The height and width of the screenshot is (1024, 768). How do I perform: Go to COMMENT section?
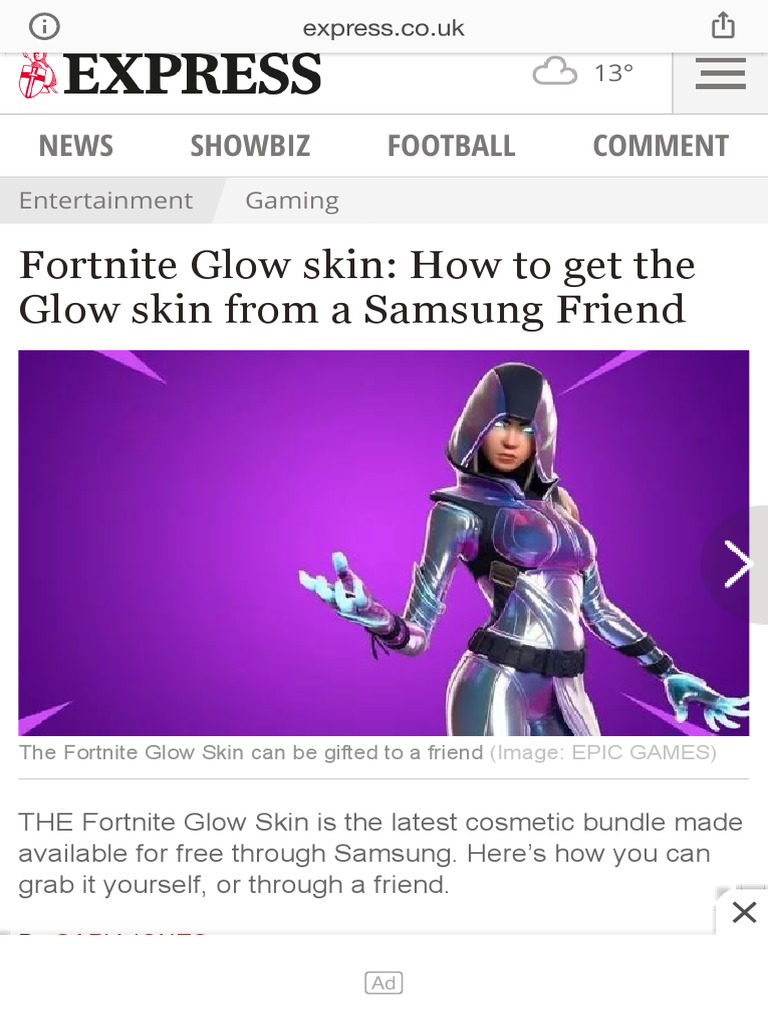pyautogui.click(x=660, y=146)
